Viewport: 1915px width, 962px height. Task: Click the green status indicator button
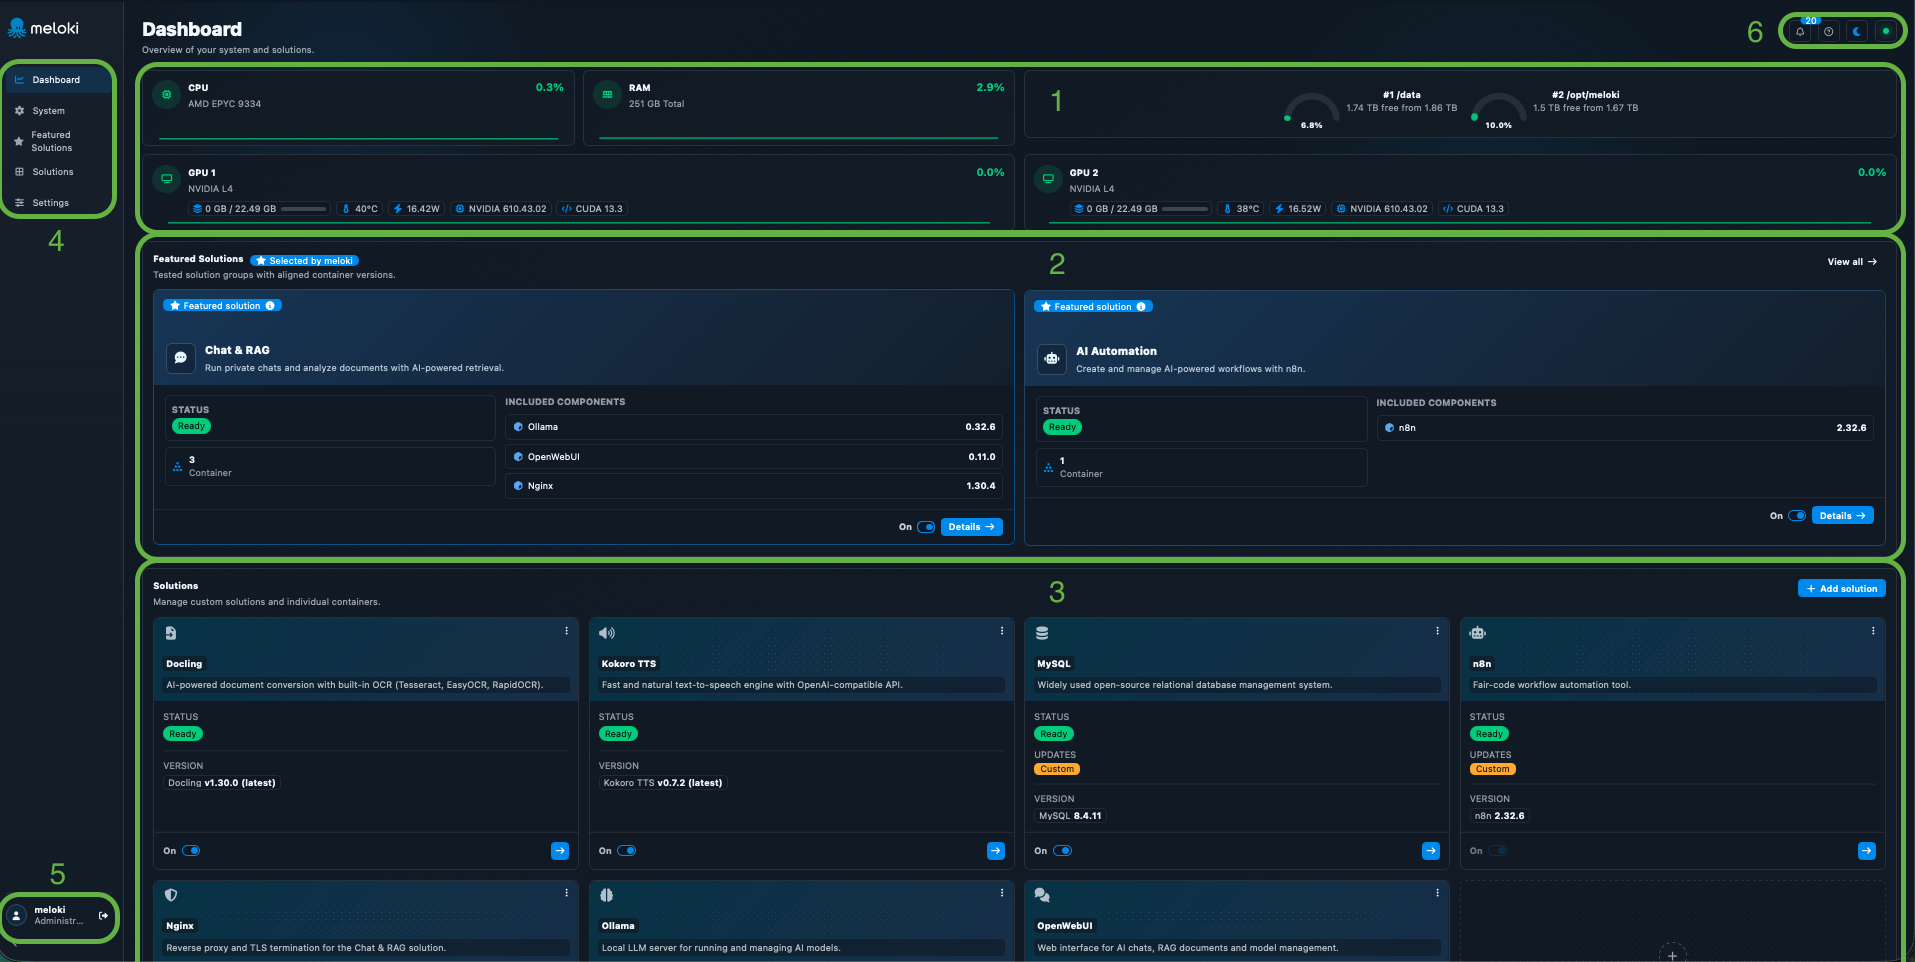[1886, 31]
